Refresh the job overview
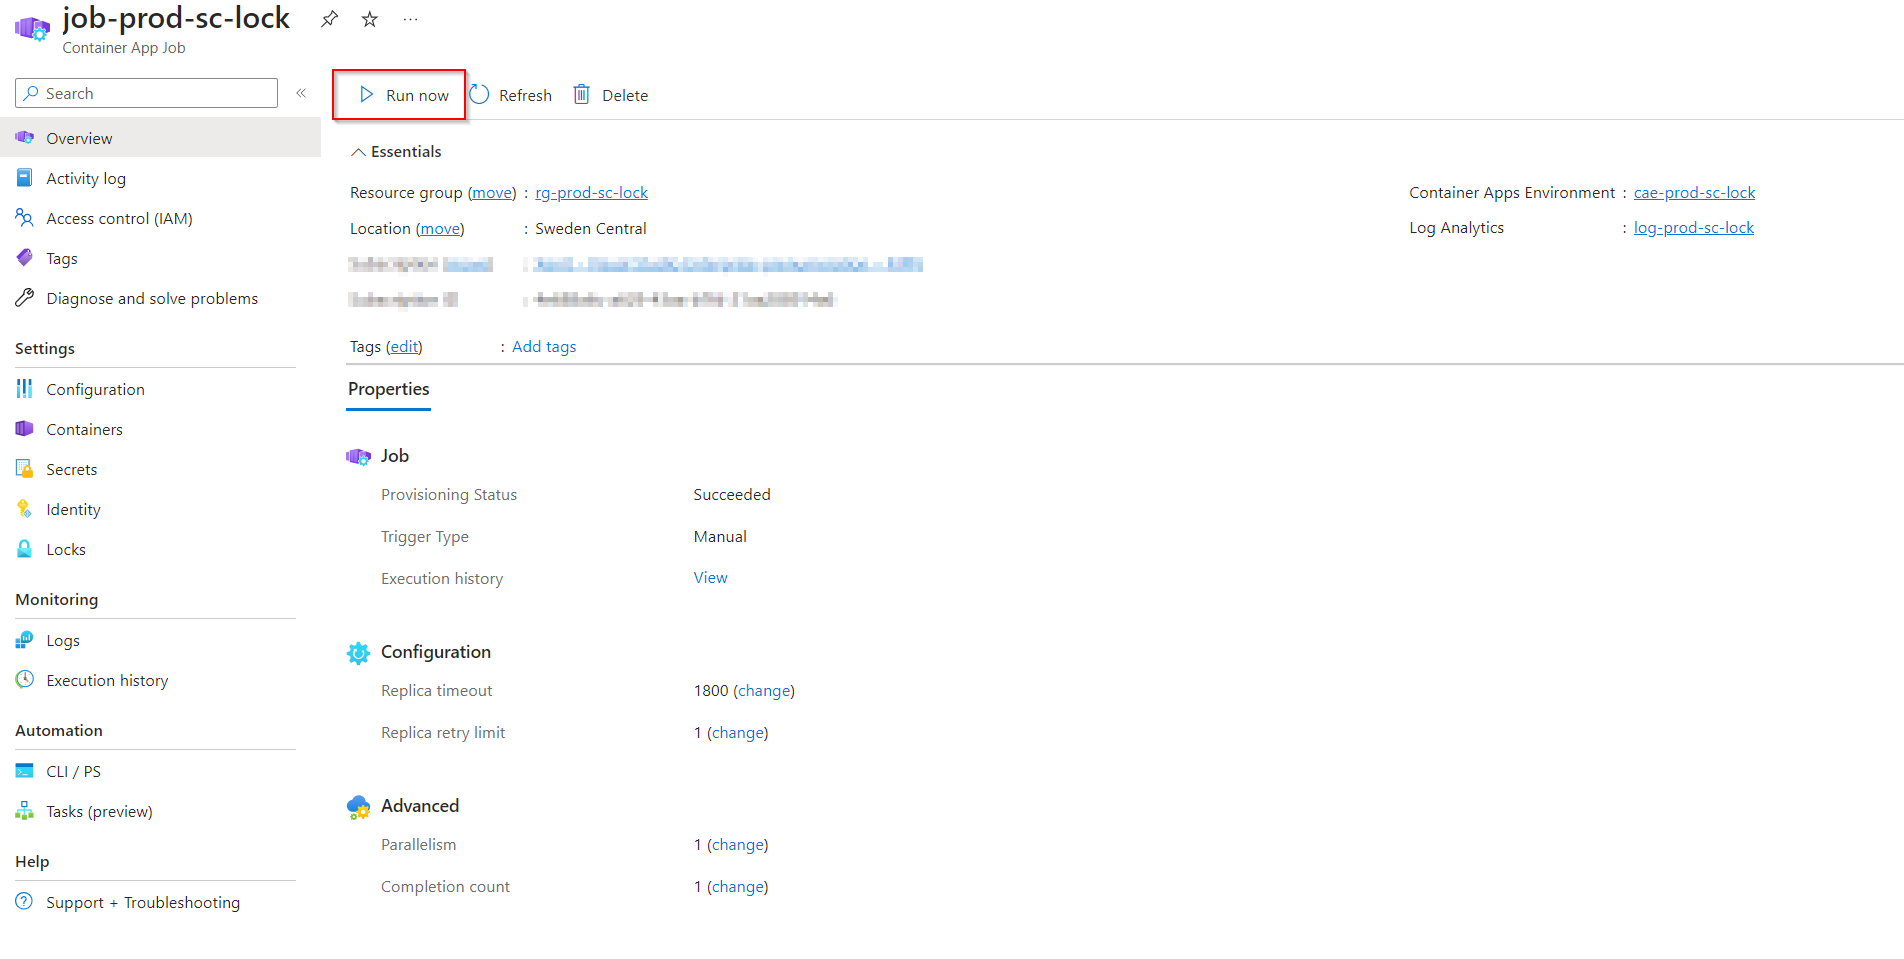The width and height of the screenshot is (1904, 959). pyautogui.click(x=511, y=95)
